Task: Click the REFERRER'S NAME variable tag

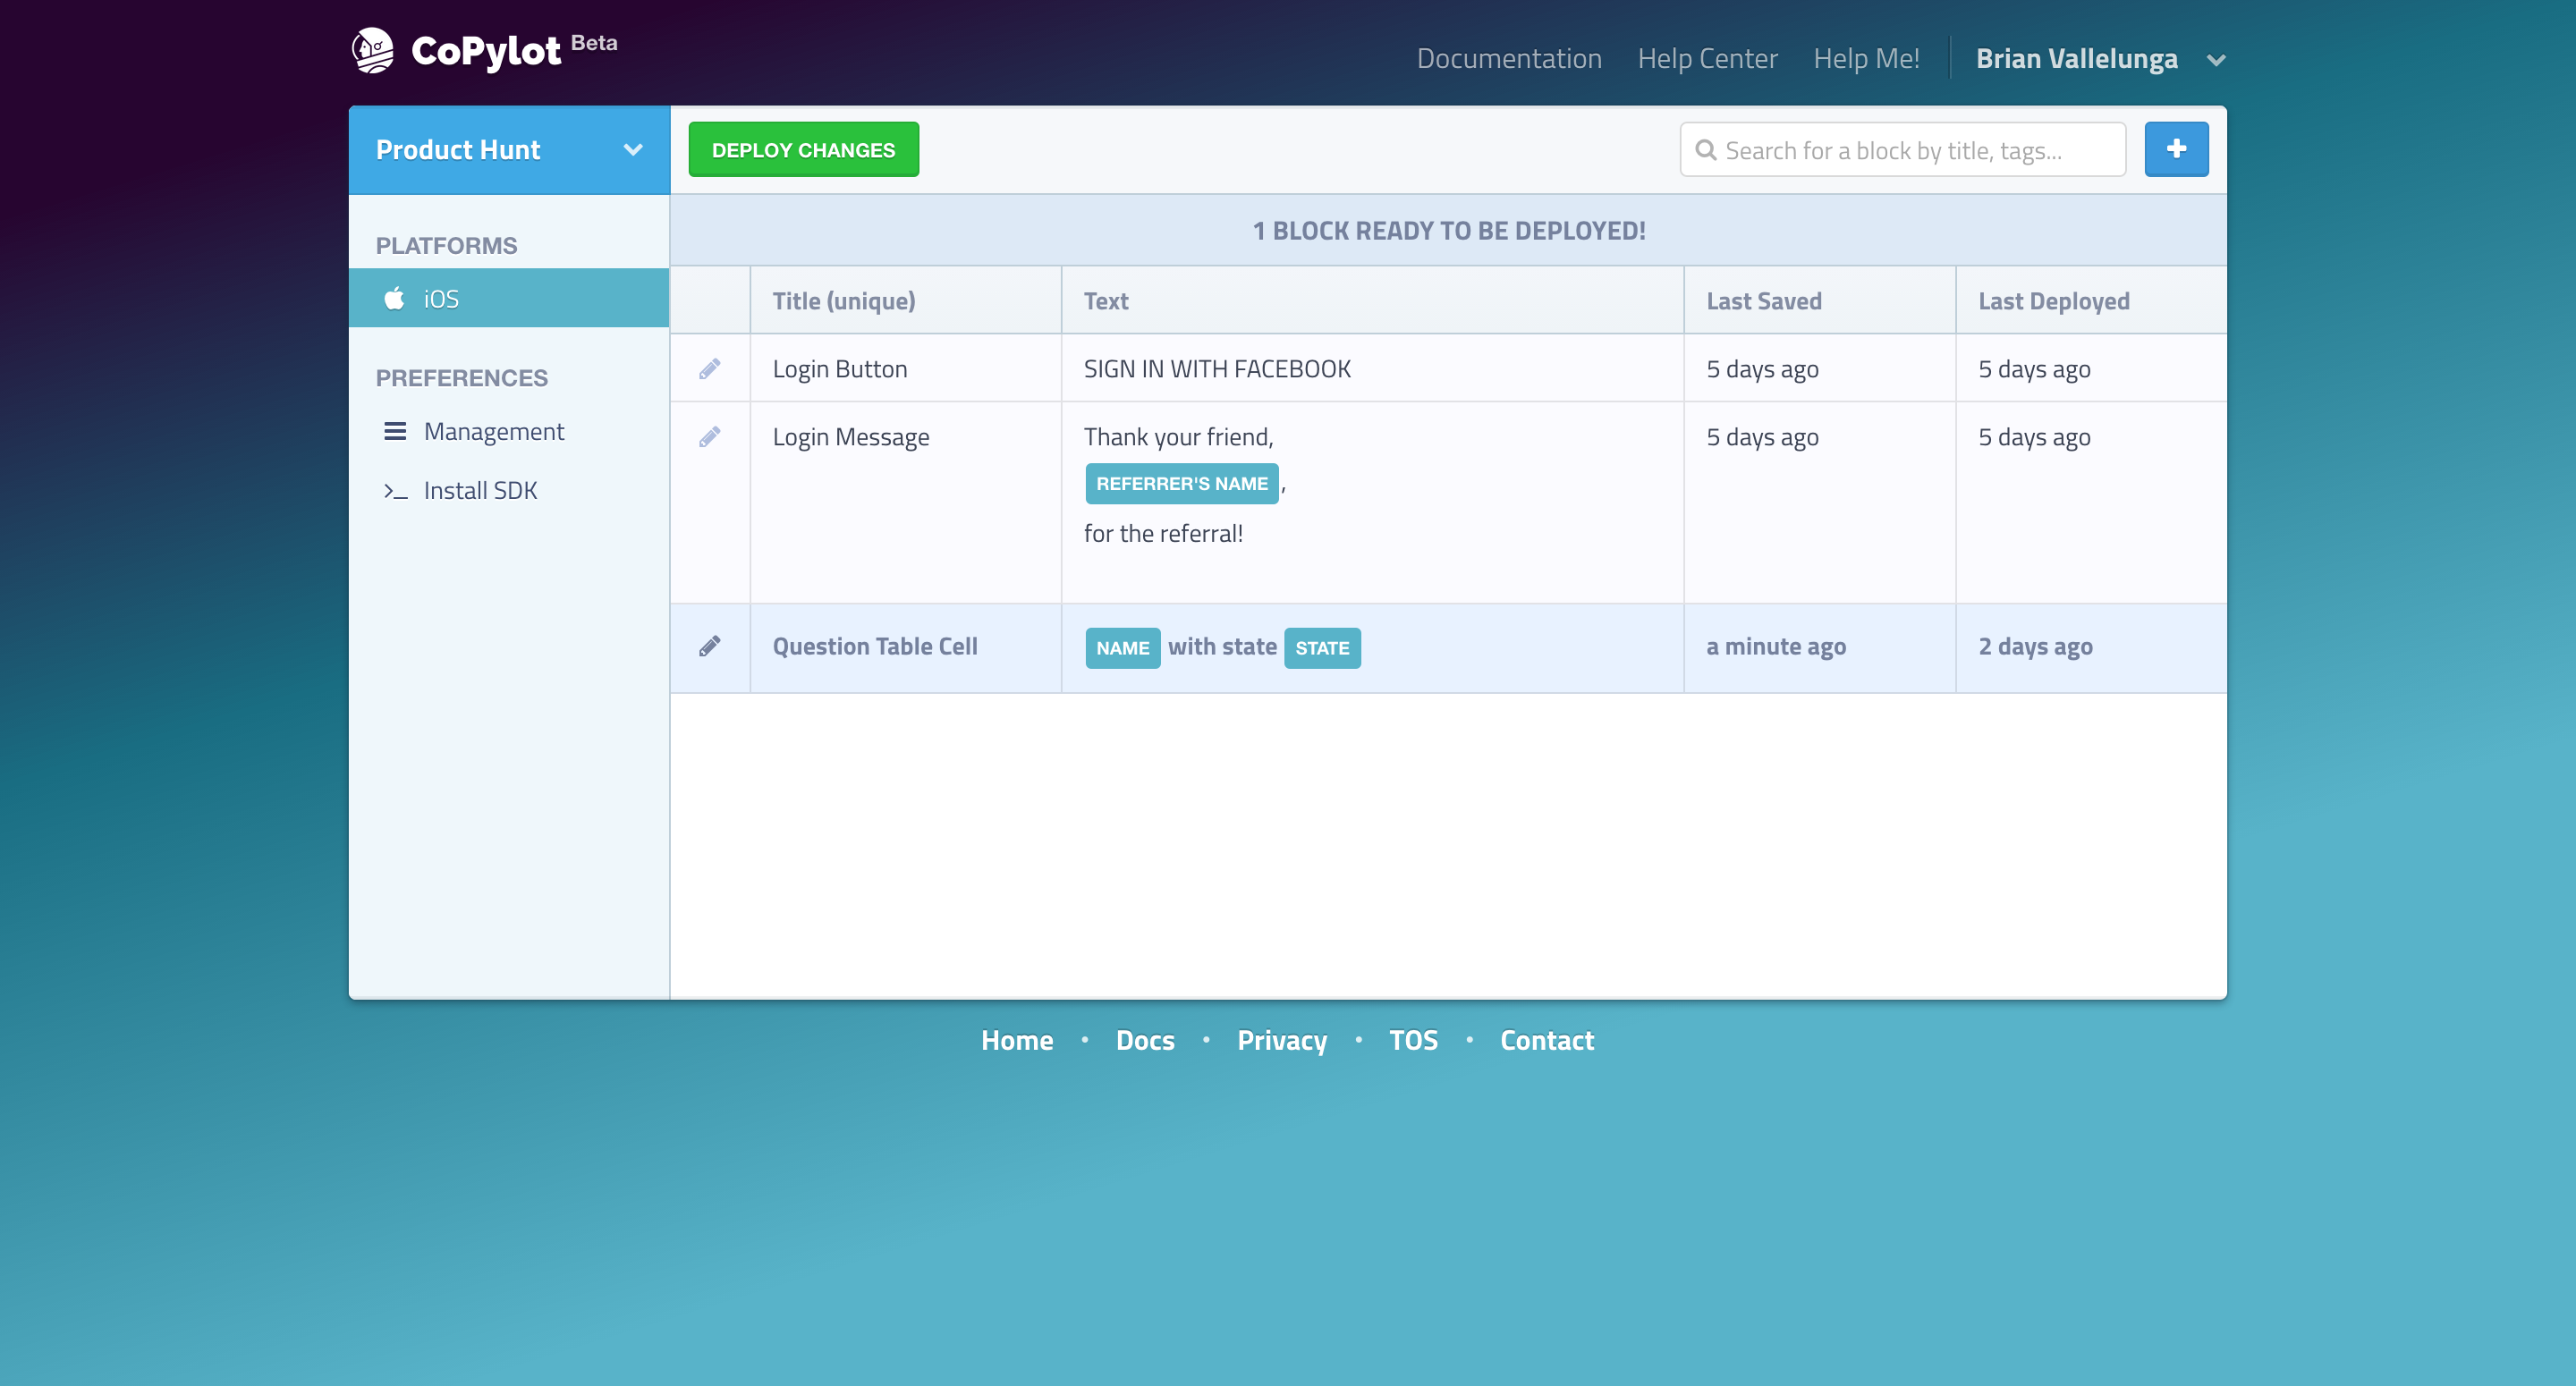Action: [x=1181, y=484]
